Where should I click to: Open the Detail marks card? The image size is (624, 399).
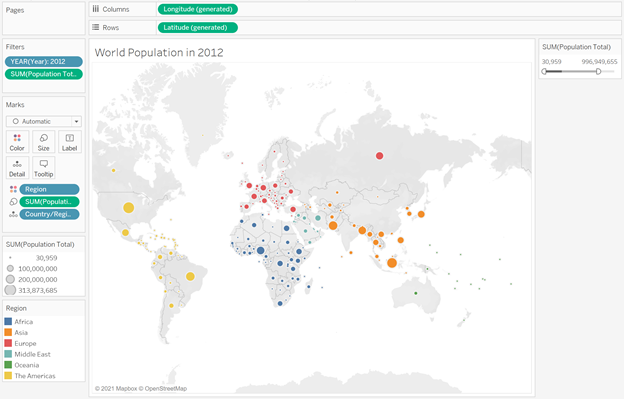[17, 168]
